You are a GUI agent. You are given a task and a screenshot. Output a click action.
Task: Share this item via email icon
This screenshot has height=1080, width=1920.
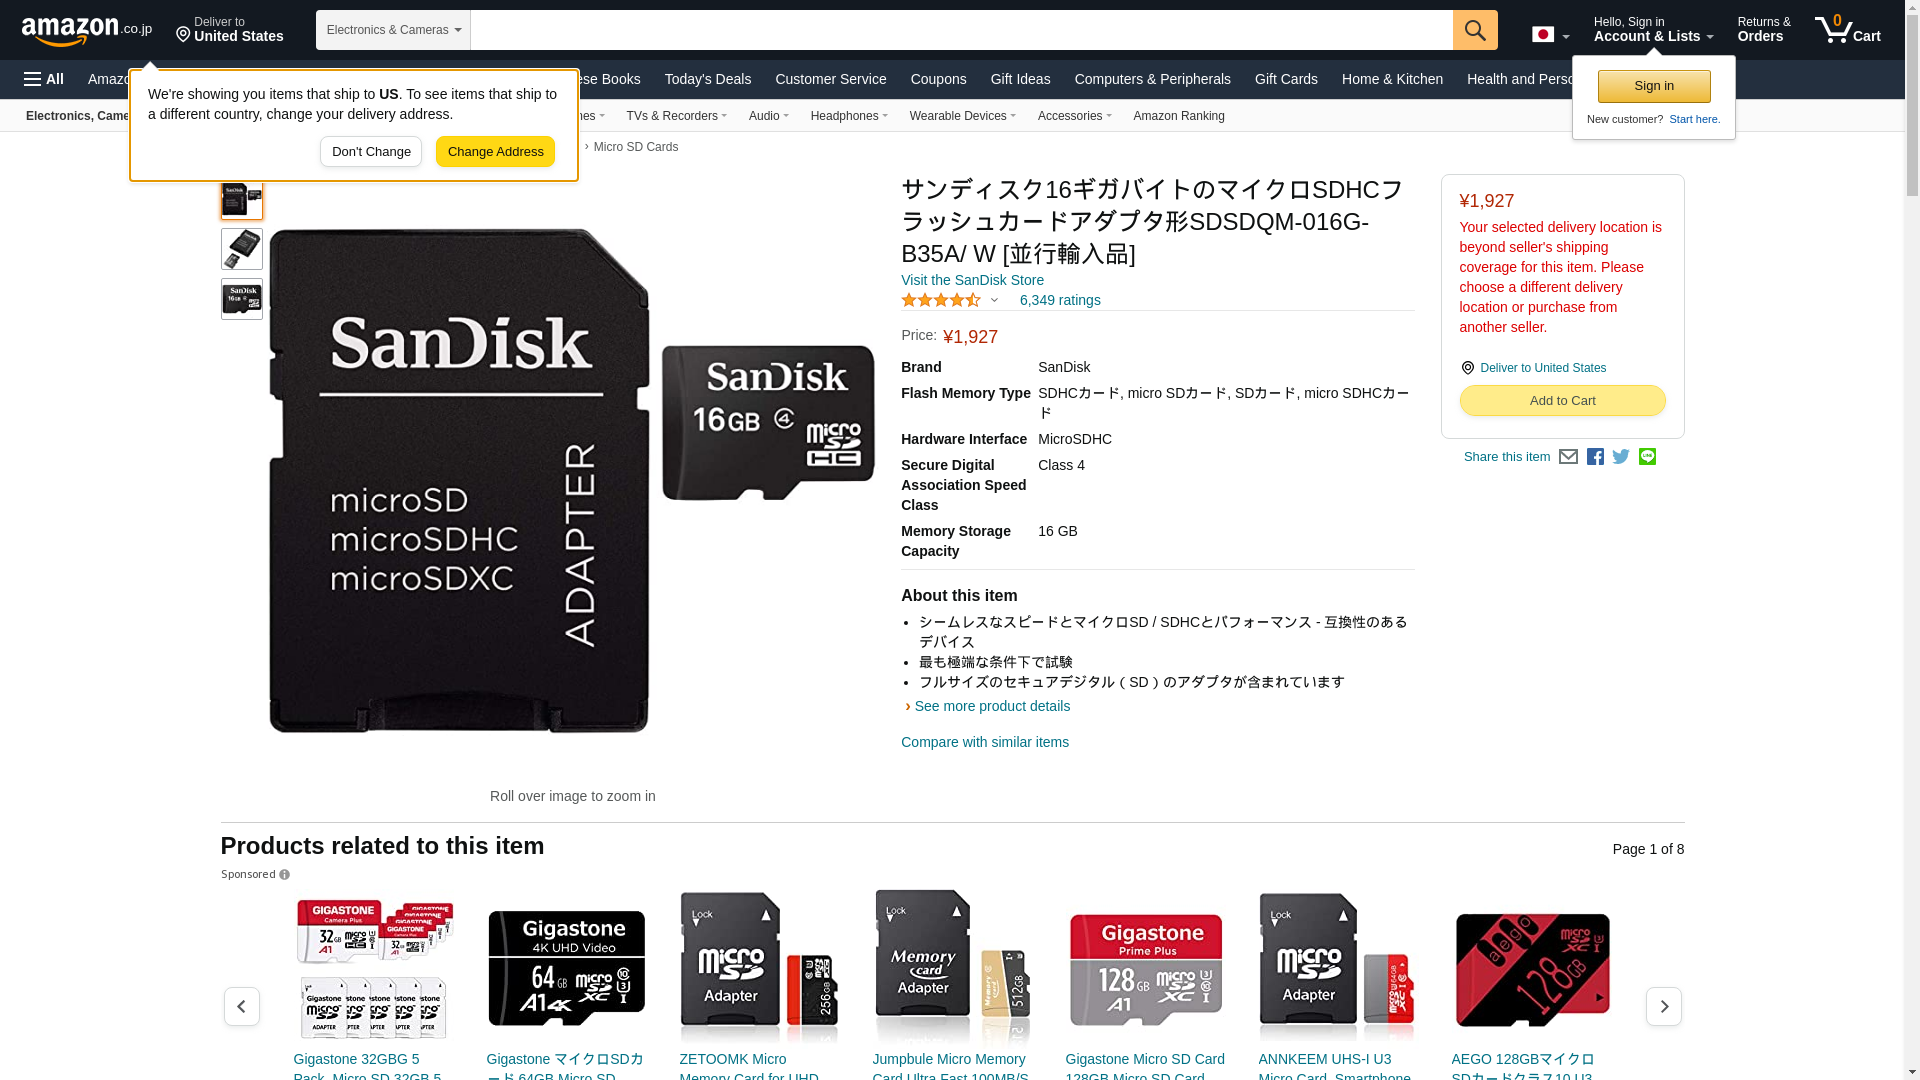pyautogui.click(x=1568, y=457)
